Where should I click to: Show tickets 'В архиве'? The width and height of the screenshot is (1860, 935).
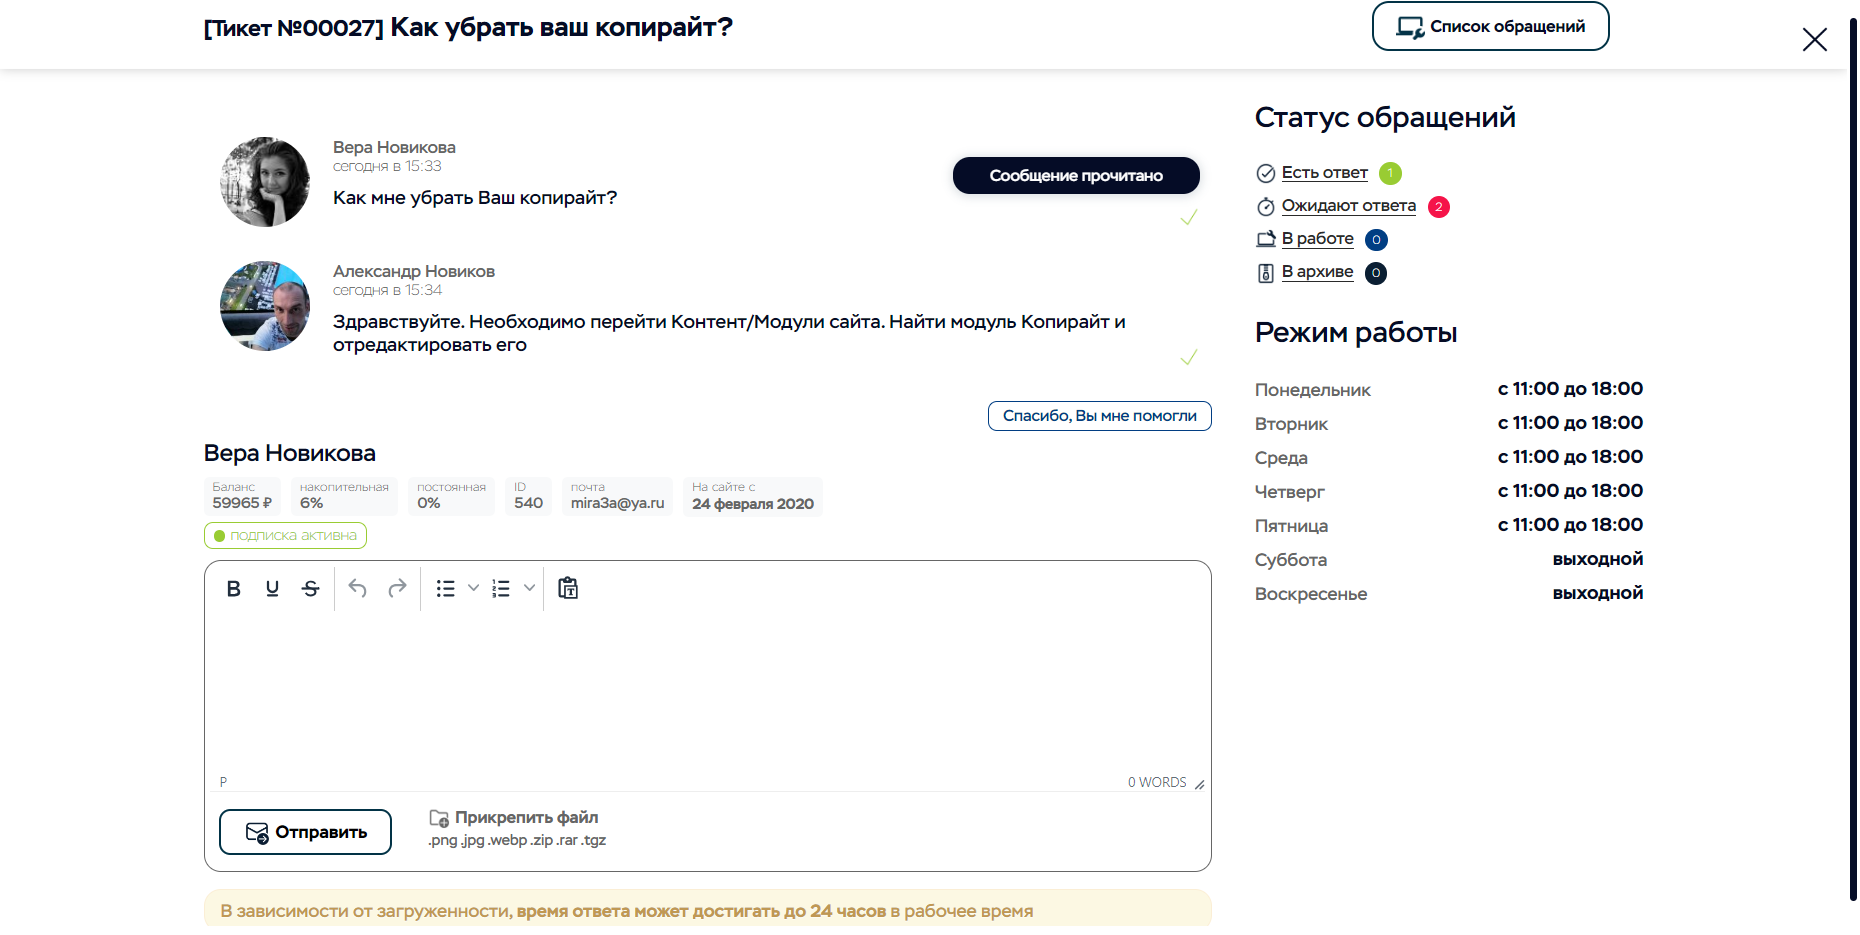[x=1317, y=272]
